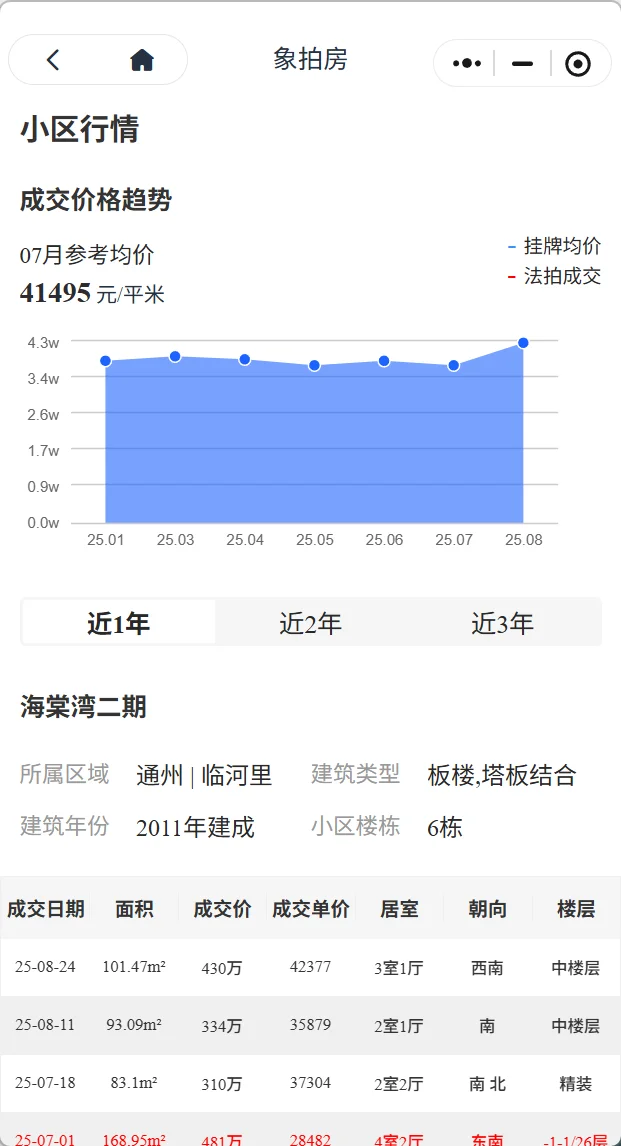Select the 25.05 chart data point
621x1146 pixels.
[x=314, y=365]
